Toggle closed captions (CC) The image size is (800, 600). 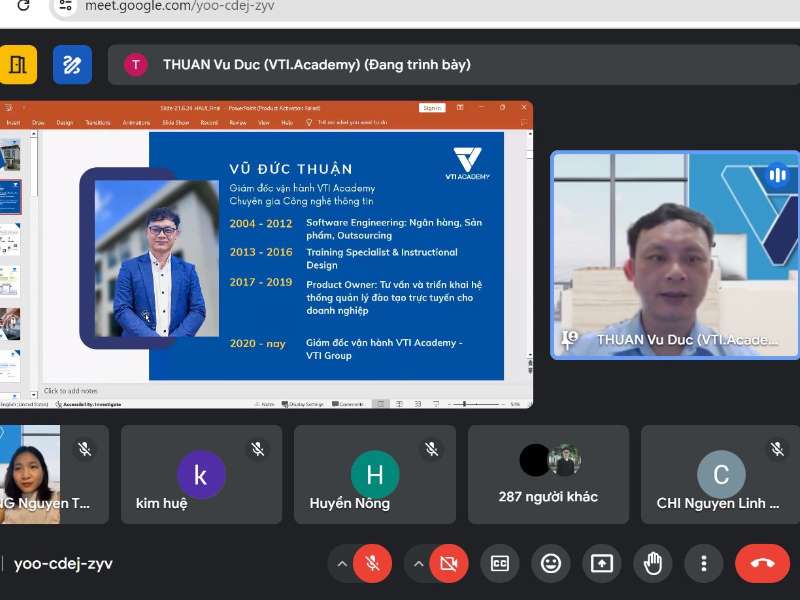tap(499, 564)
